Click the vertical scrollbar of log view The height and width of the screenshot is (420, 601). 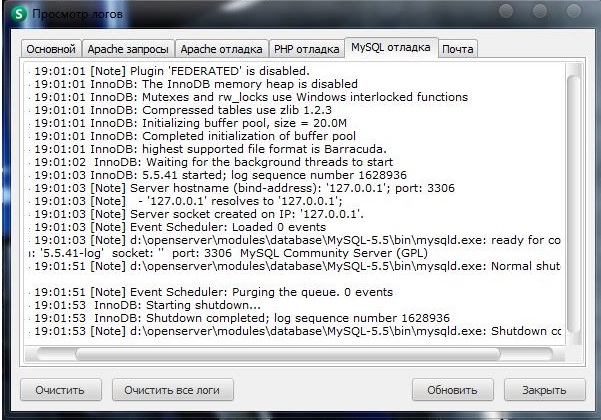click(x=574, y=203)
